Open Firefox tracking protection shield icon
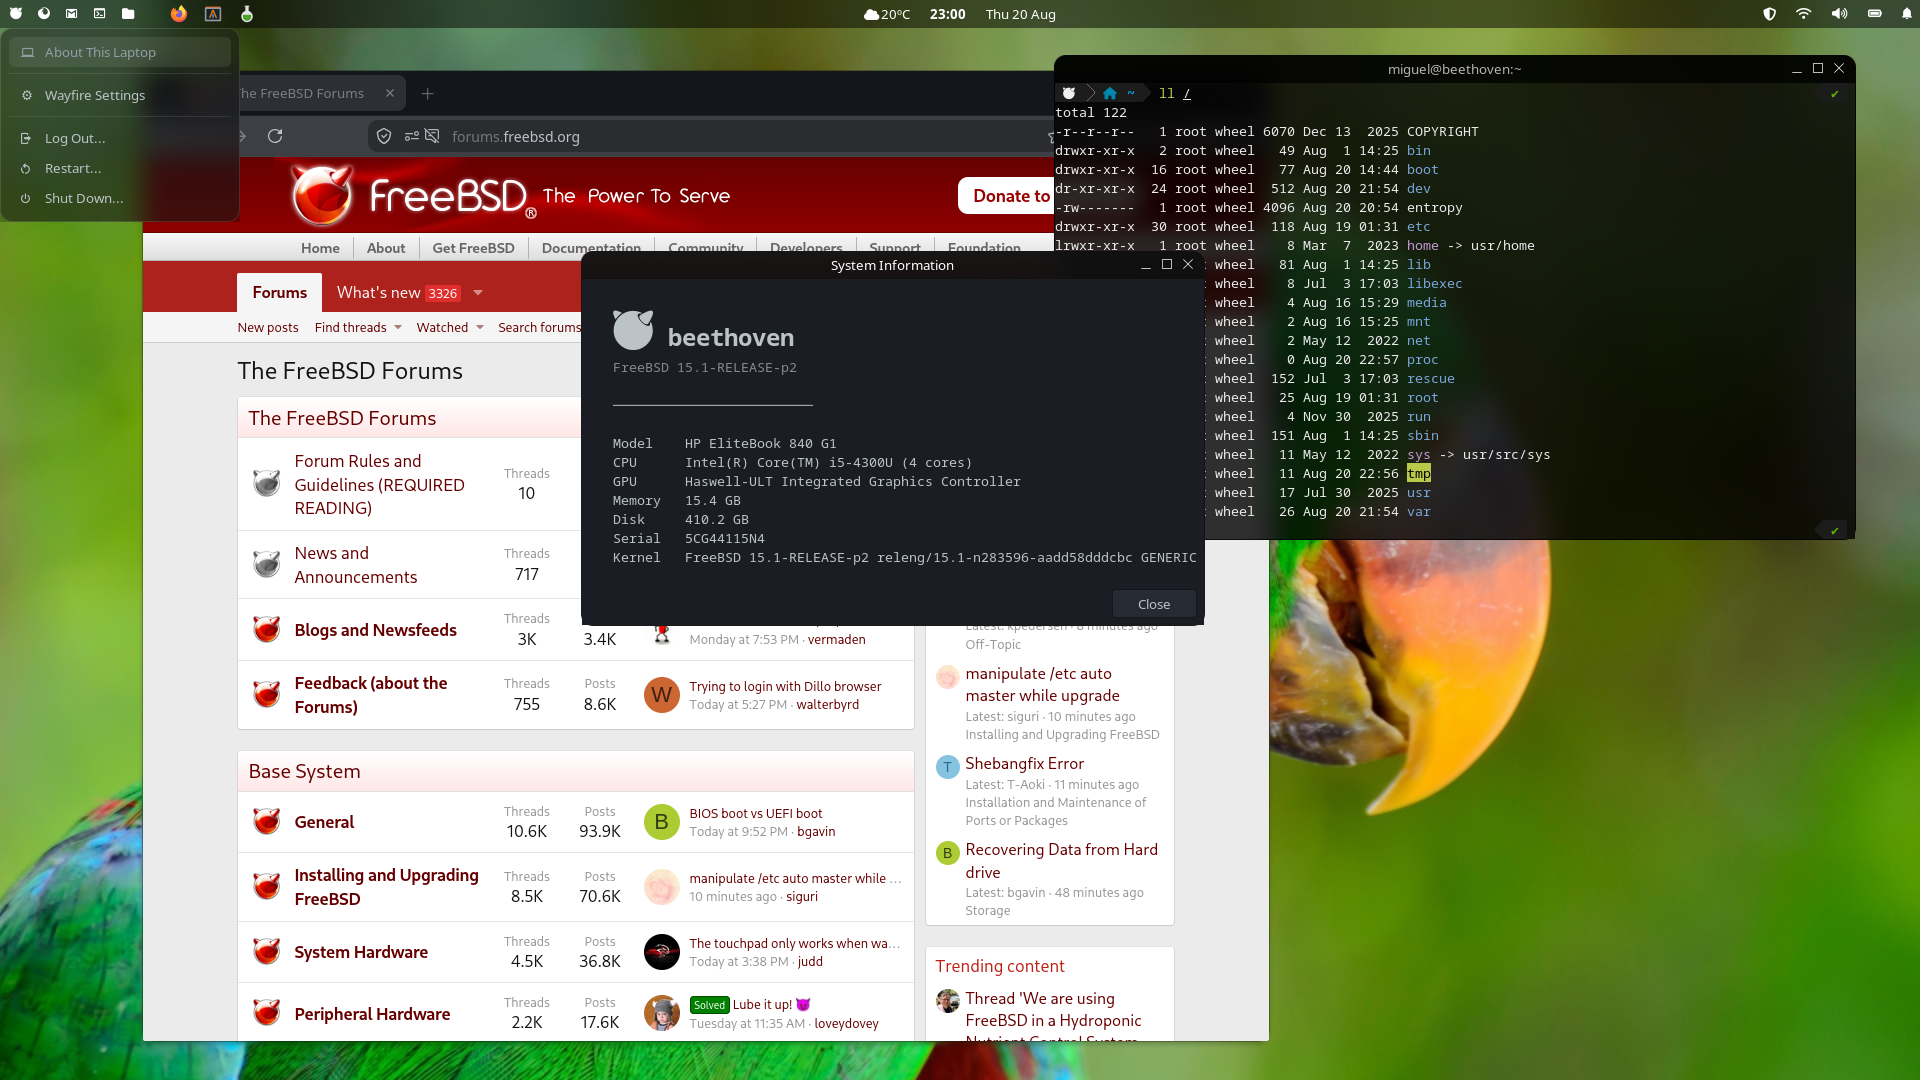 tap(384, 136)
